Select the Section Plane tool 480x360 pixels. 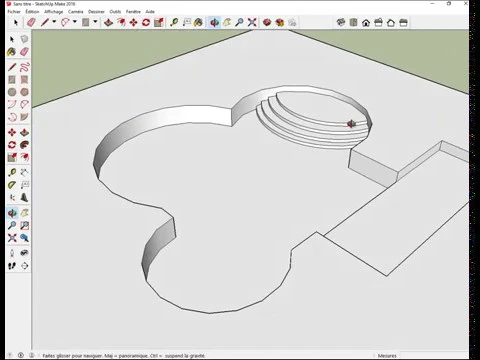[x=24, y=266]
